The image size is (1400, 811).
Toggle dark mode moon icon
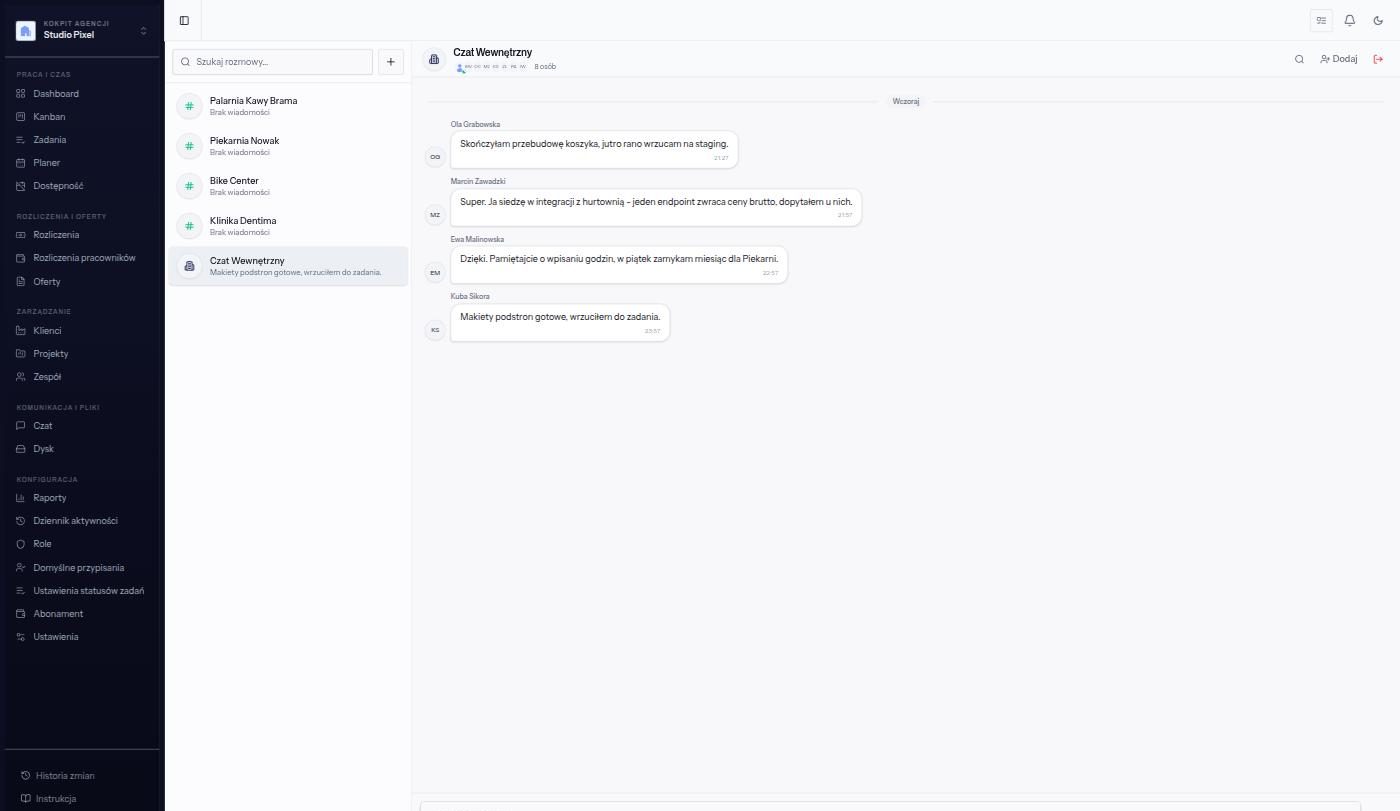pyautogui.click(x=1378, y=20)
